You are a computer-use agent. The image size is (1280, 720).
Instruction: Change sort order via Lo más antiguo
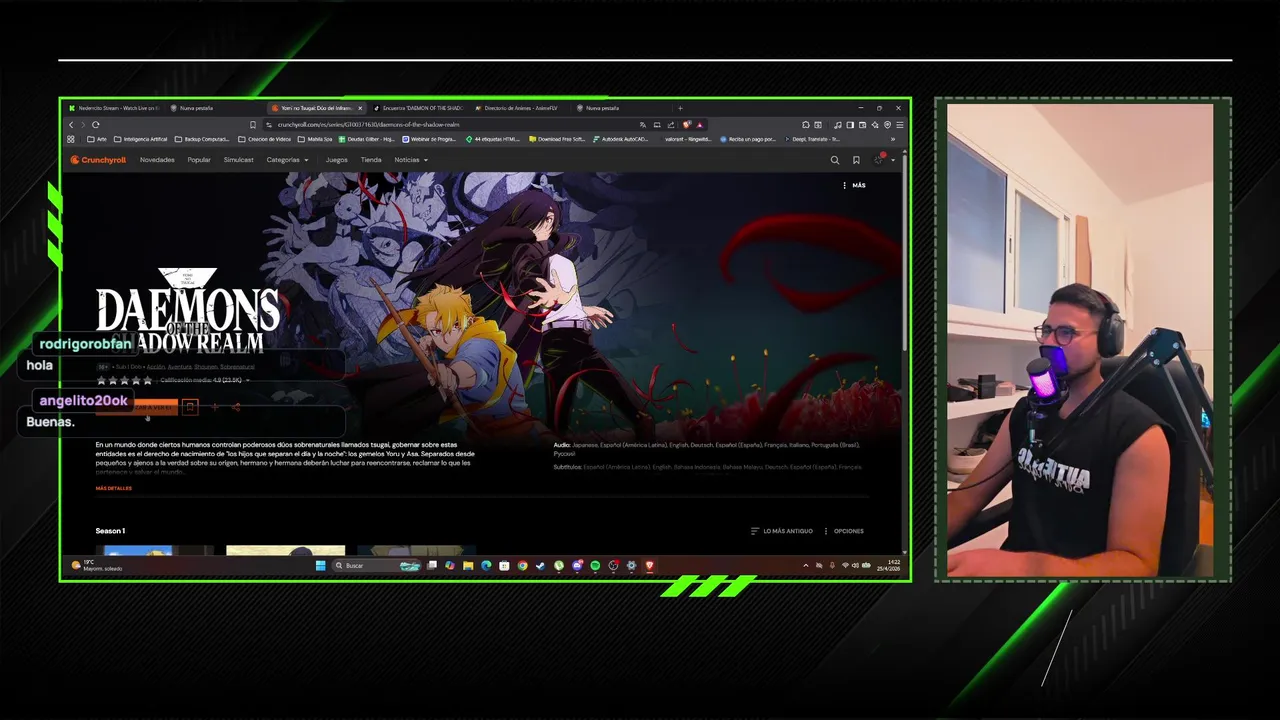[x=781, y=531]
